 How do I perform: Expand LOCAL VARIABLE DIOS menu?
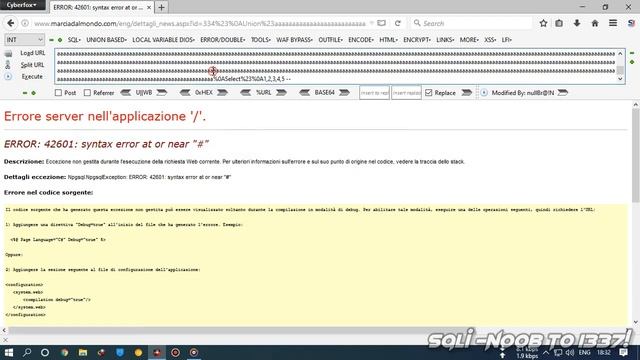pyautogui.click(x=163, y=40)
